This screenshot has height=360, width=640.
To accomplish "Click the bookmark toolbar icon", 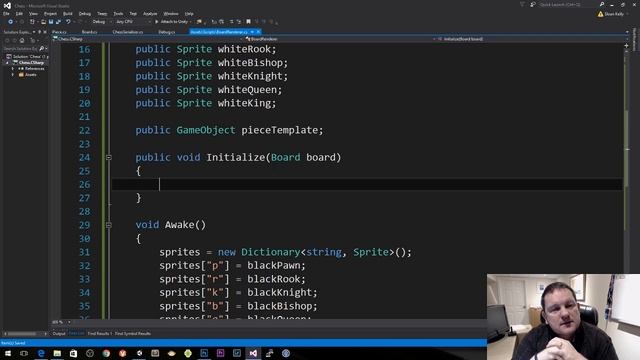I will coord(248,22).
